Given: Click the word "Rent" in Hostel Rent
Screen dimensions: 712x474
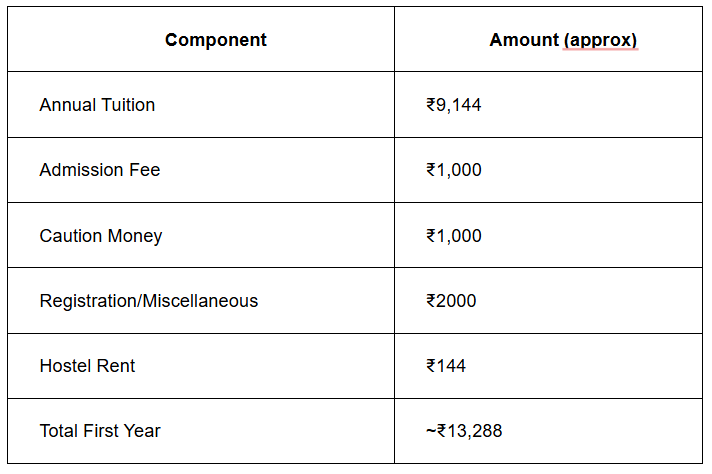Looking at the screenshot, I should 116,366.
